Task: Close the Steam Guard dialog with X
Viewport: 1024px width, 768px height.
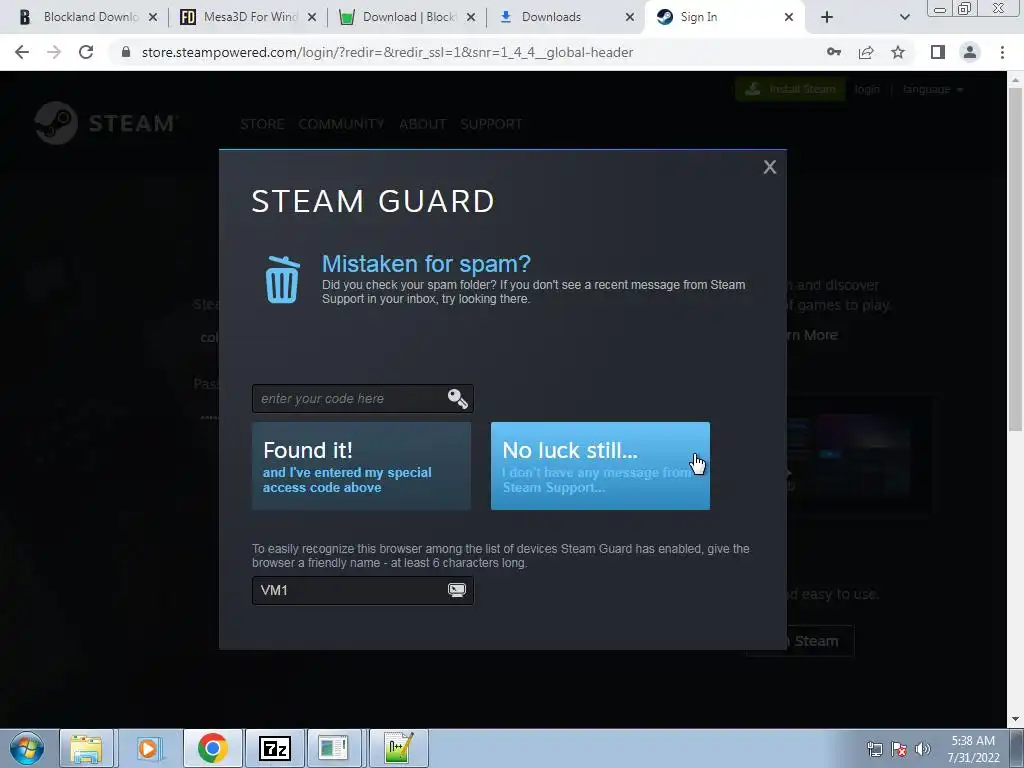Action: (x=769, y=167)
